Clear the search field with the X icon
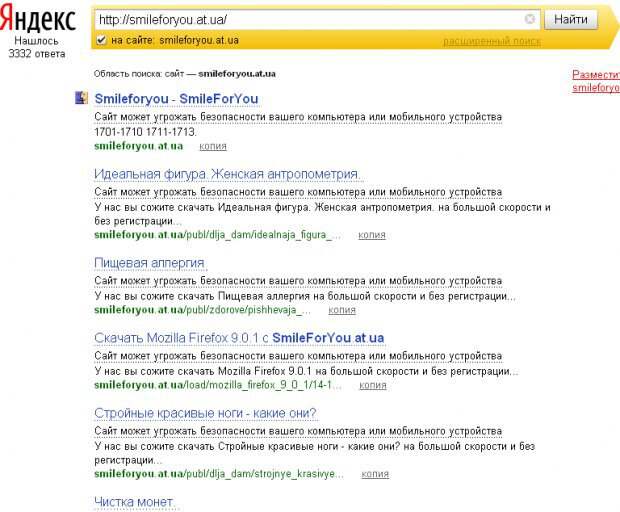Screen dimensions: 620x512 (530, 19)
